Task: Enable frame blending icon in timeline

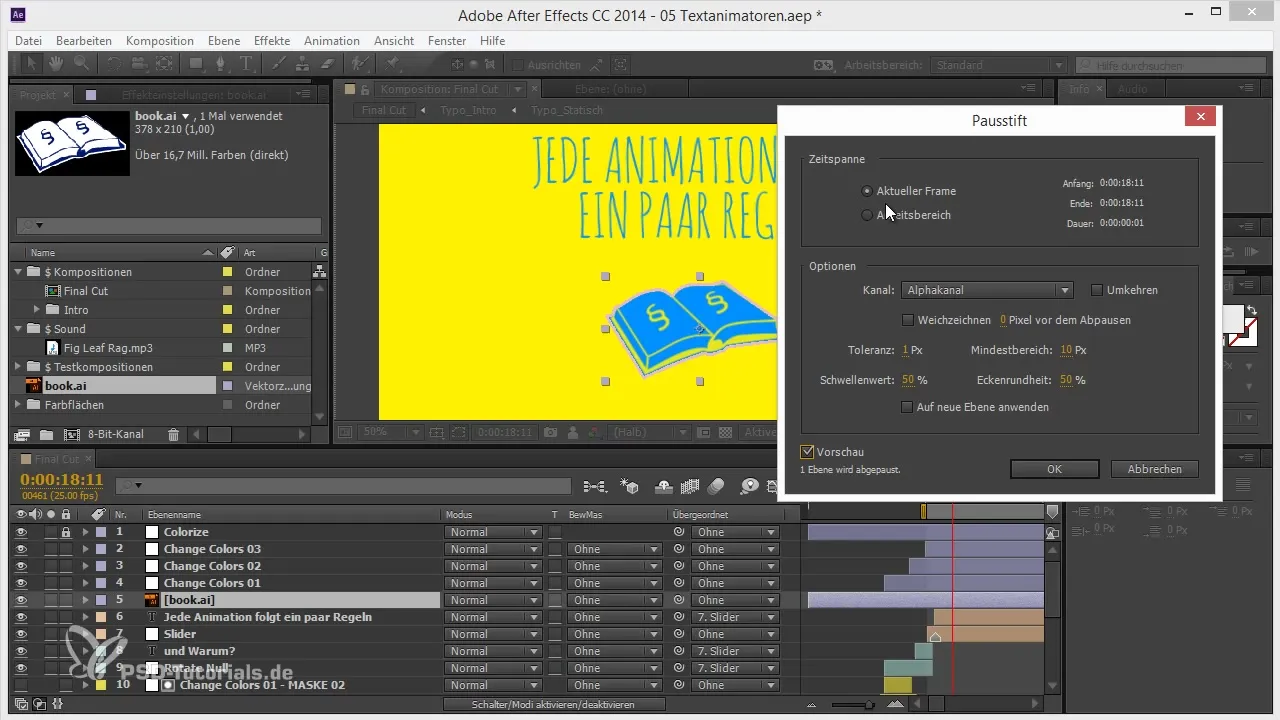Action: pos(689,486)
